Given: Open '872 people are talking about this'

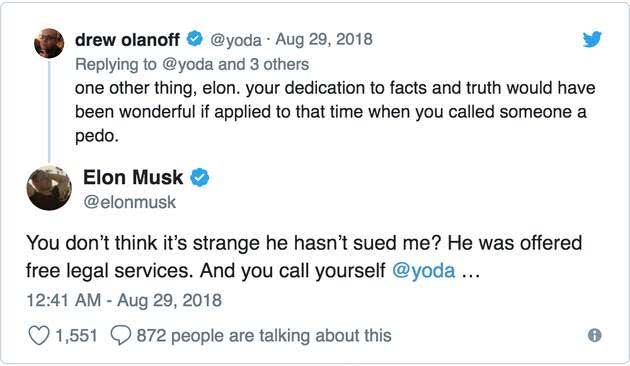Looking at the screenshot, I should pyautogui.click(x=264, y=336).
